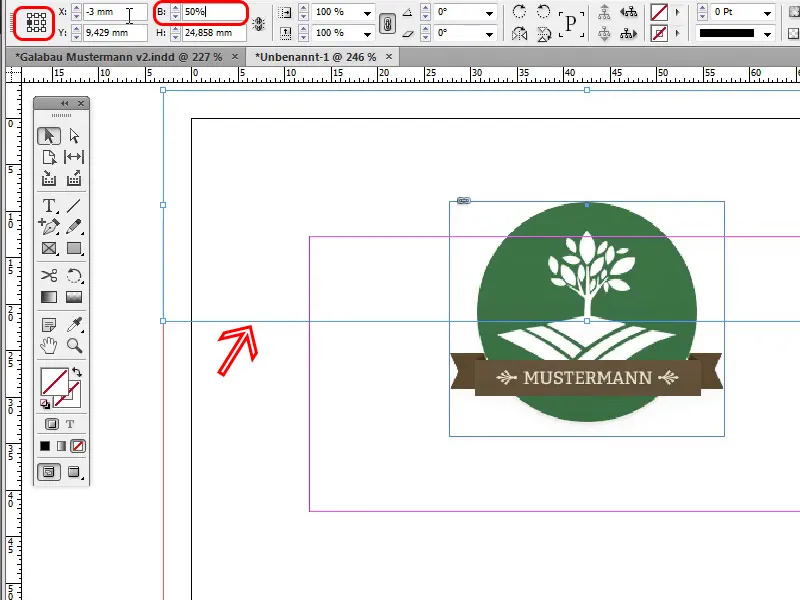Select the Scissors tool
This screenshot has height=600, width=800.
click(x=49, y=276)
